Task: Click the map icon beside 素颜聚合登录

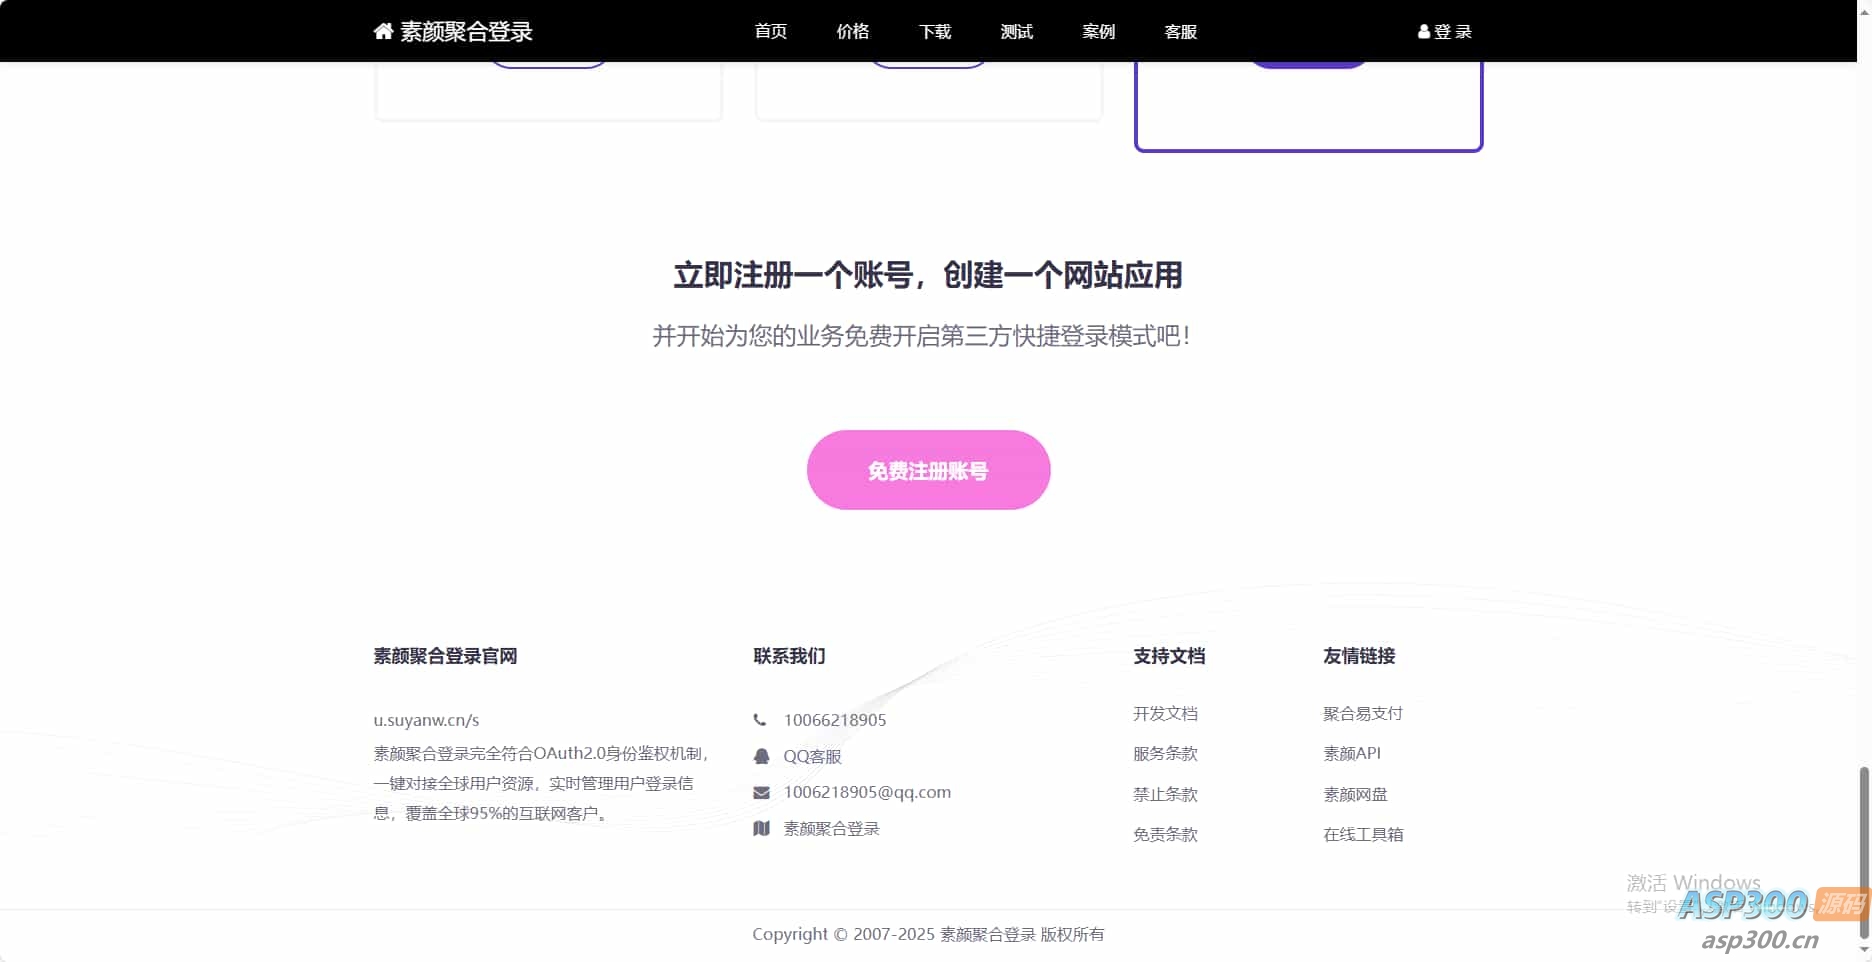Action: point(761,828)
